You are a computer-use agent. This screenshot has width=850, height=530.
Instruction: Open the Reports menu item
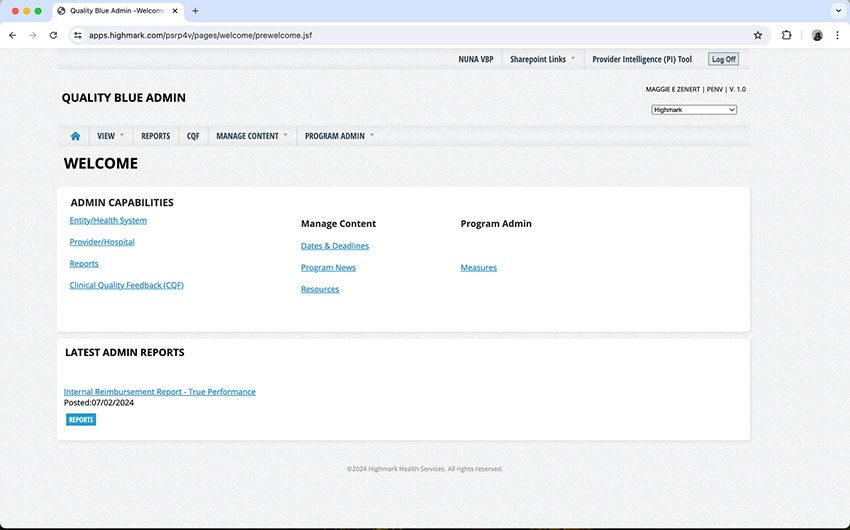[x=155, y=136]
